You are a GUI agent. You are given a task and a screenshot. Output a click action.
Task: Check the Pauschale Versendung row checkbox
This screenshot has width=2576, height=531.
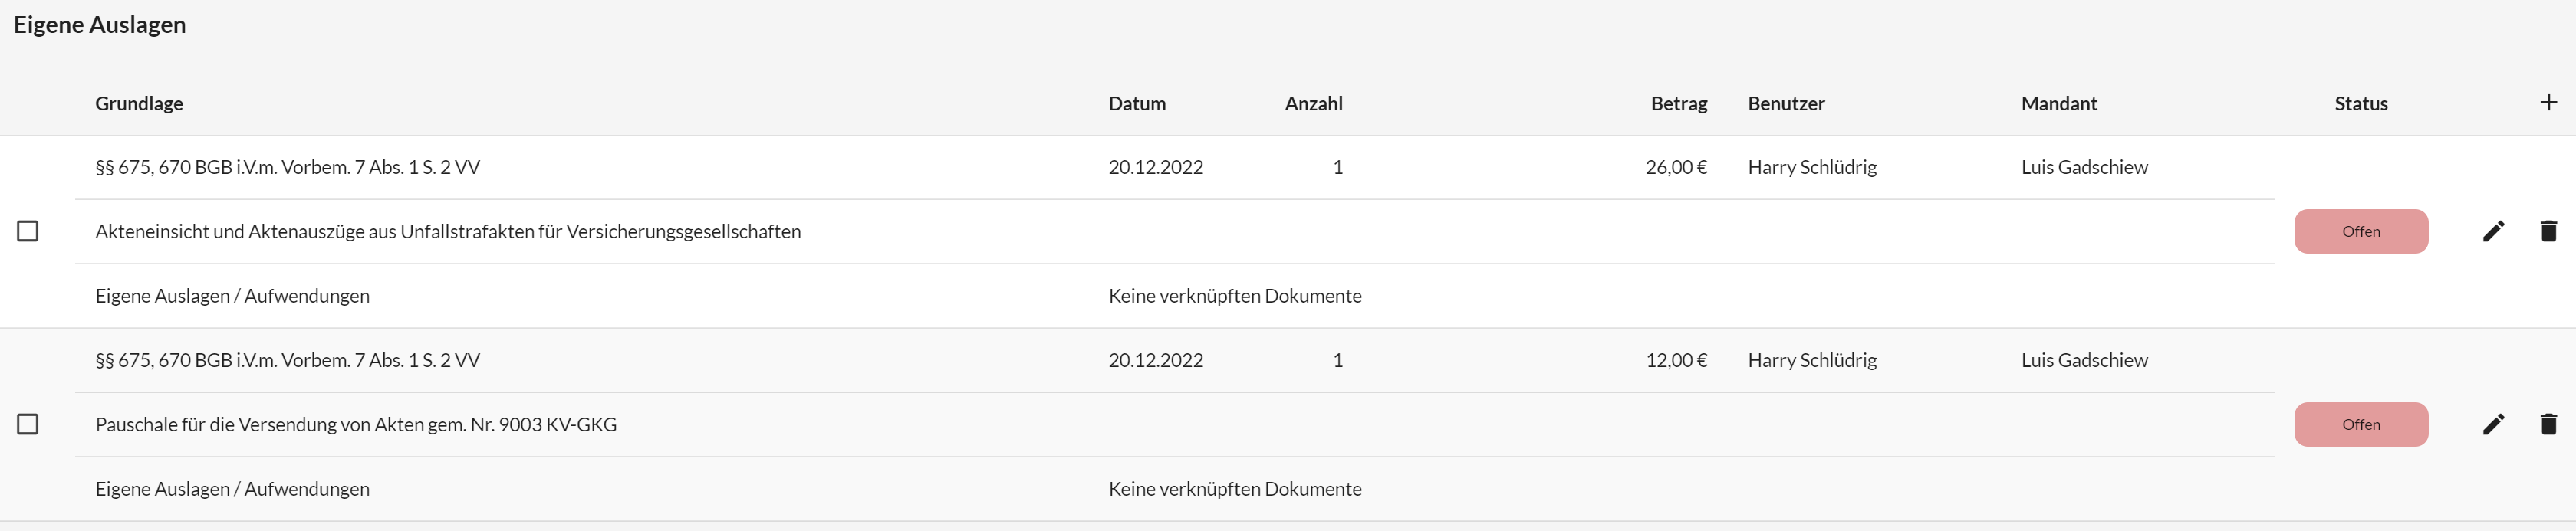point(28,424)
